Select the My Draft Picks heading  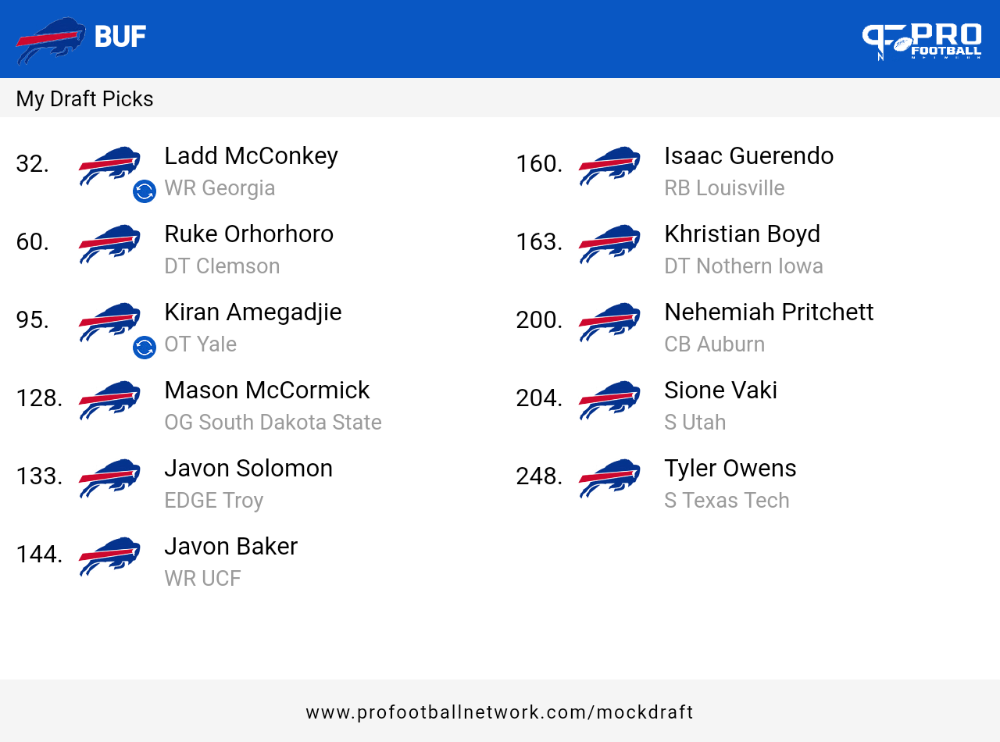(x=85, y=99)
